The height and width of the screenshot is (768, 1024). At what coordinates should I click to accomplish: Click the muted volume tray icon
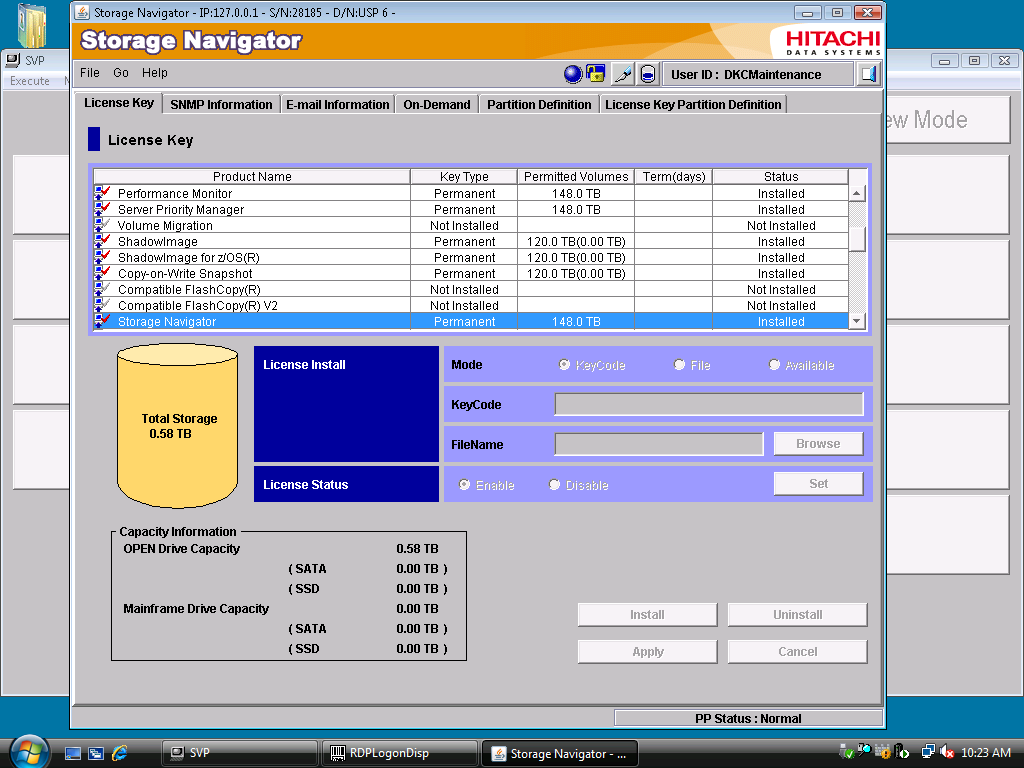point(946,752)
